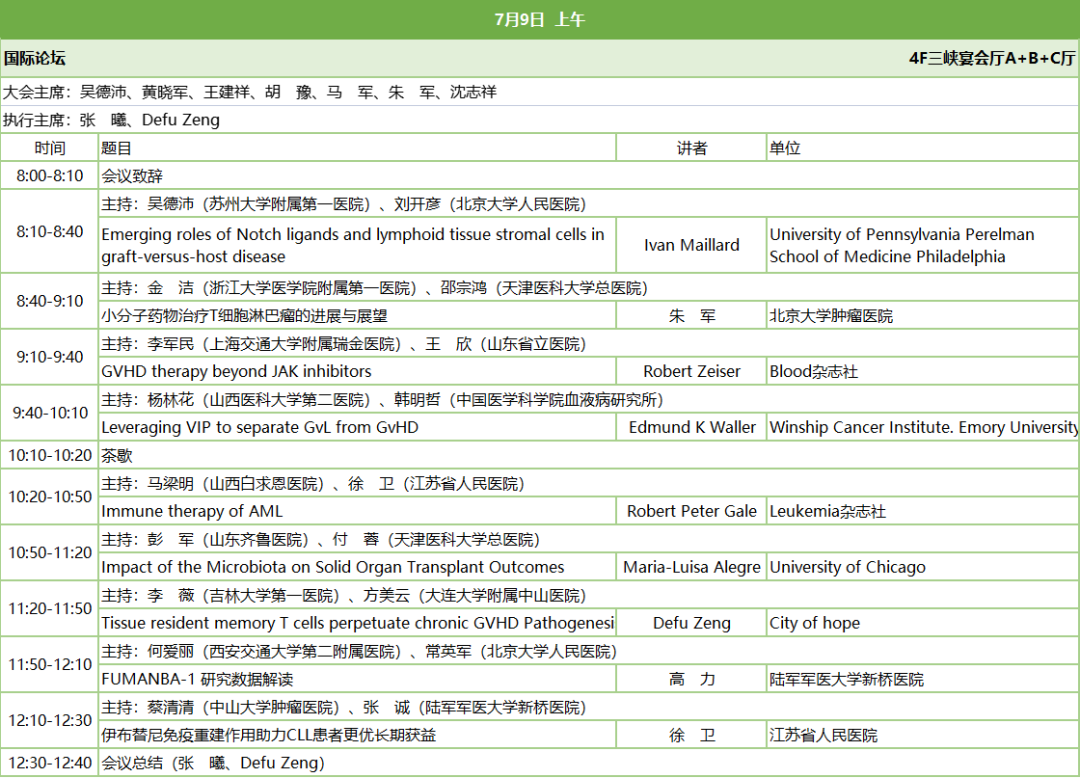Click speaker 'Defu Zeng' in table
This screenshot has height=778, width=1080.
tap(692, 622)
